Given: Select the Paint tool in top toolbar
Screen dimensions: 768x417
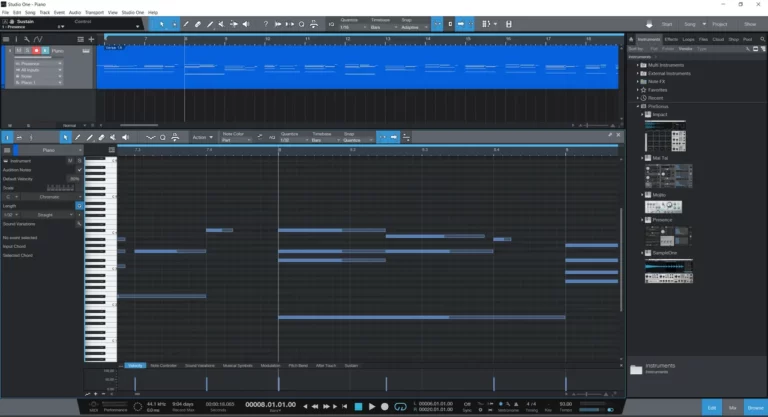Looking at the screenshot, I should (210, 24).
